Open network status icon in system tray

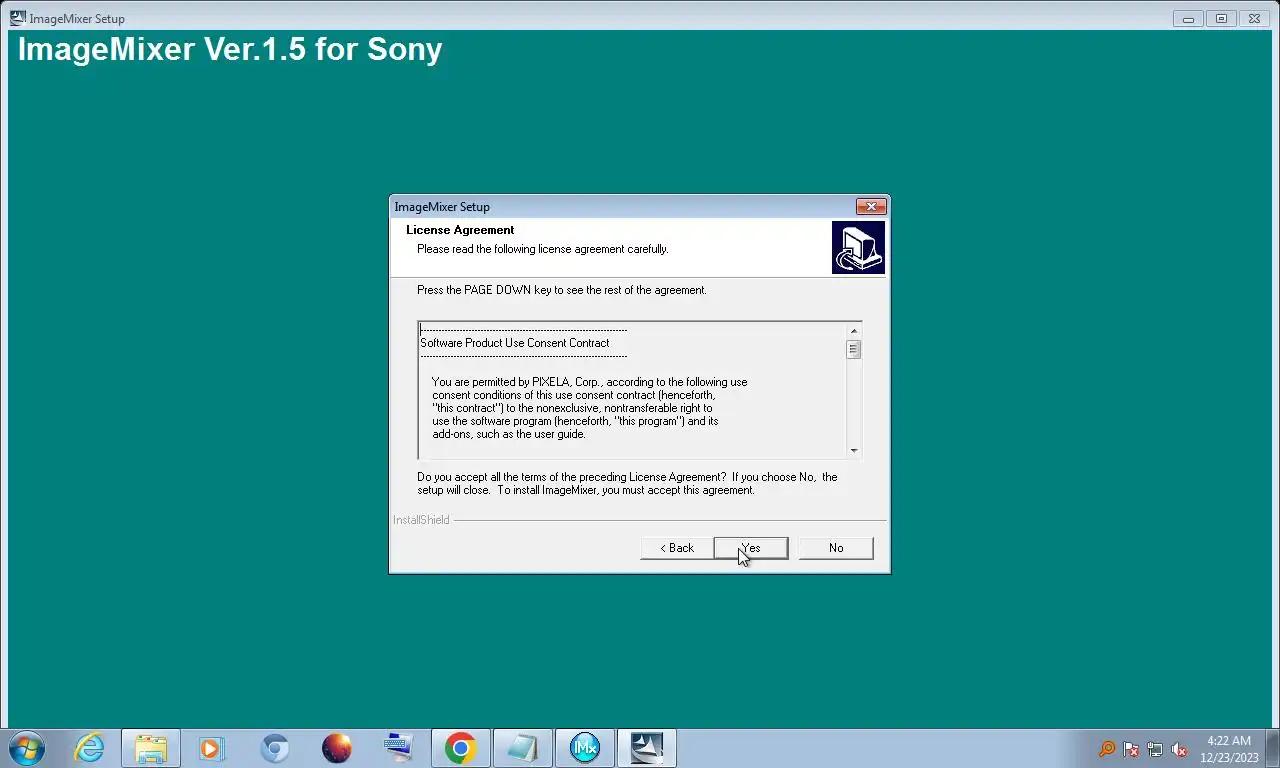[x=1155, y=749]
